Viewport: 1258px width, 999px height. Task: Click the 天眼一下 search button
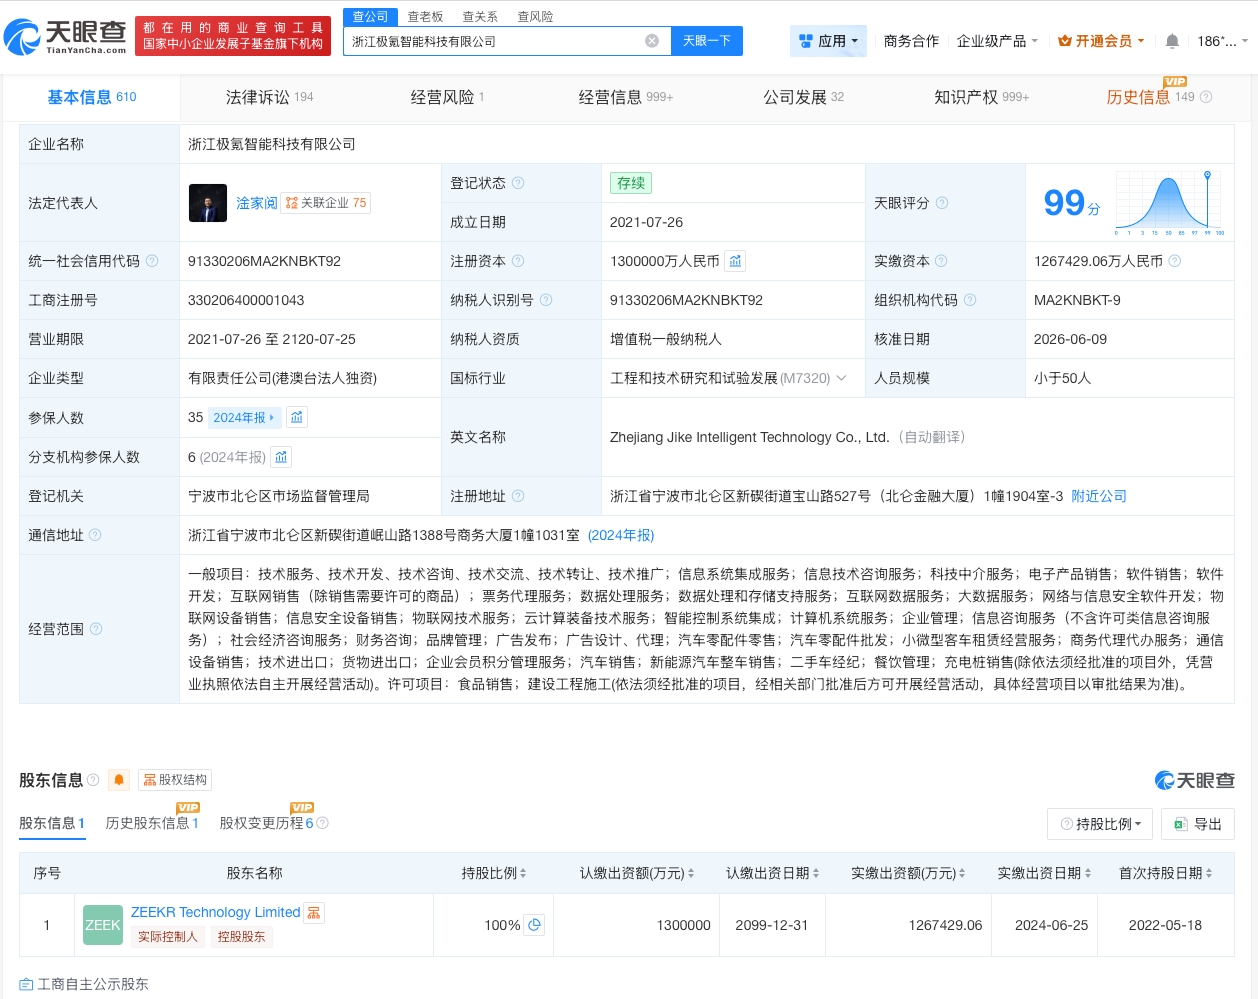click(x=706, y=41)
